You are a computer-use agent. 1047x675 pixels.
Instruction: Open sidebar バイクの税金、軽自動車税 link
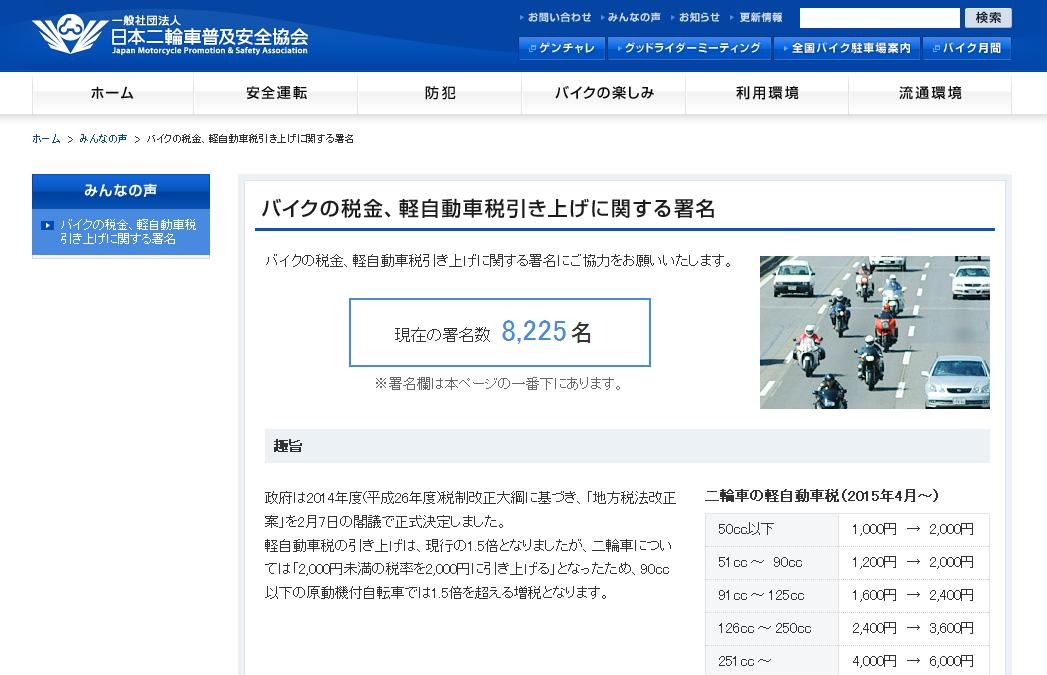click(x=128, y=232)
